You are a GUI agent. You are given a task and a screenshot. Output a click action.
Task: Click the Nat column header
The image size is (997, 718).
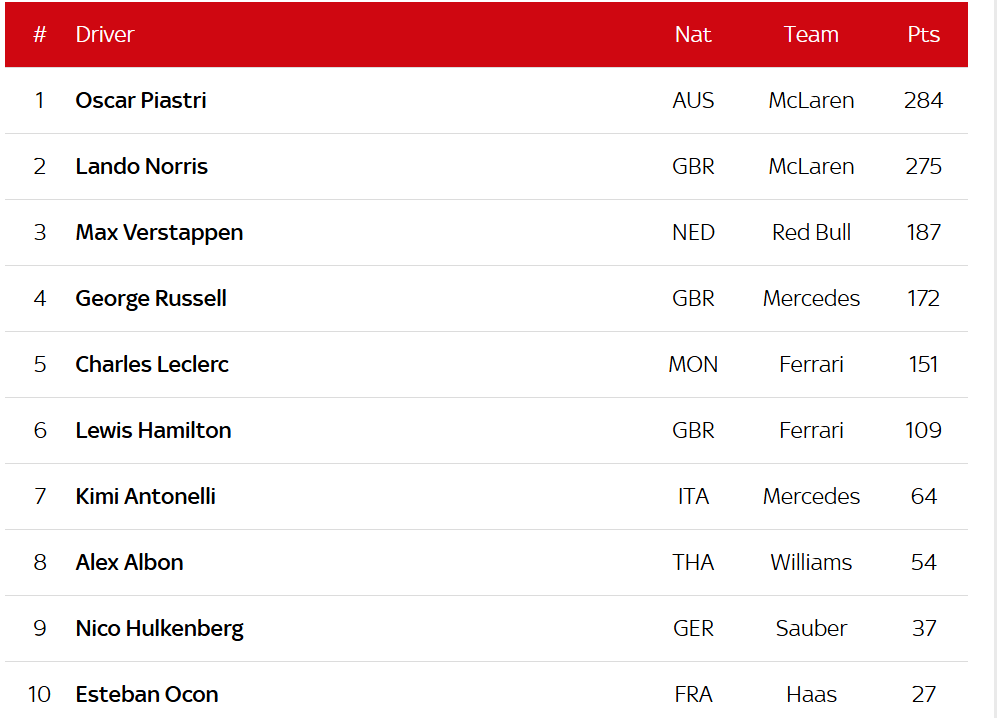693,34
